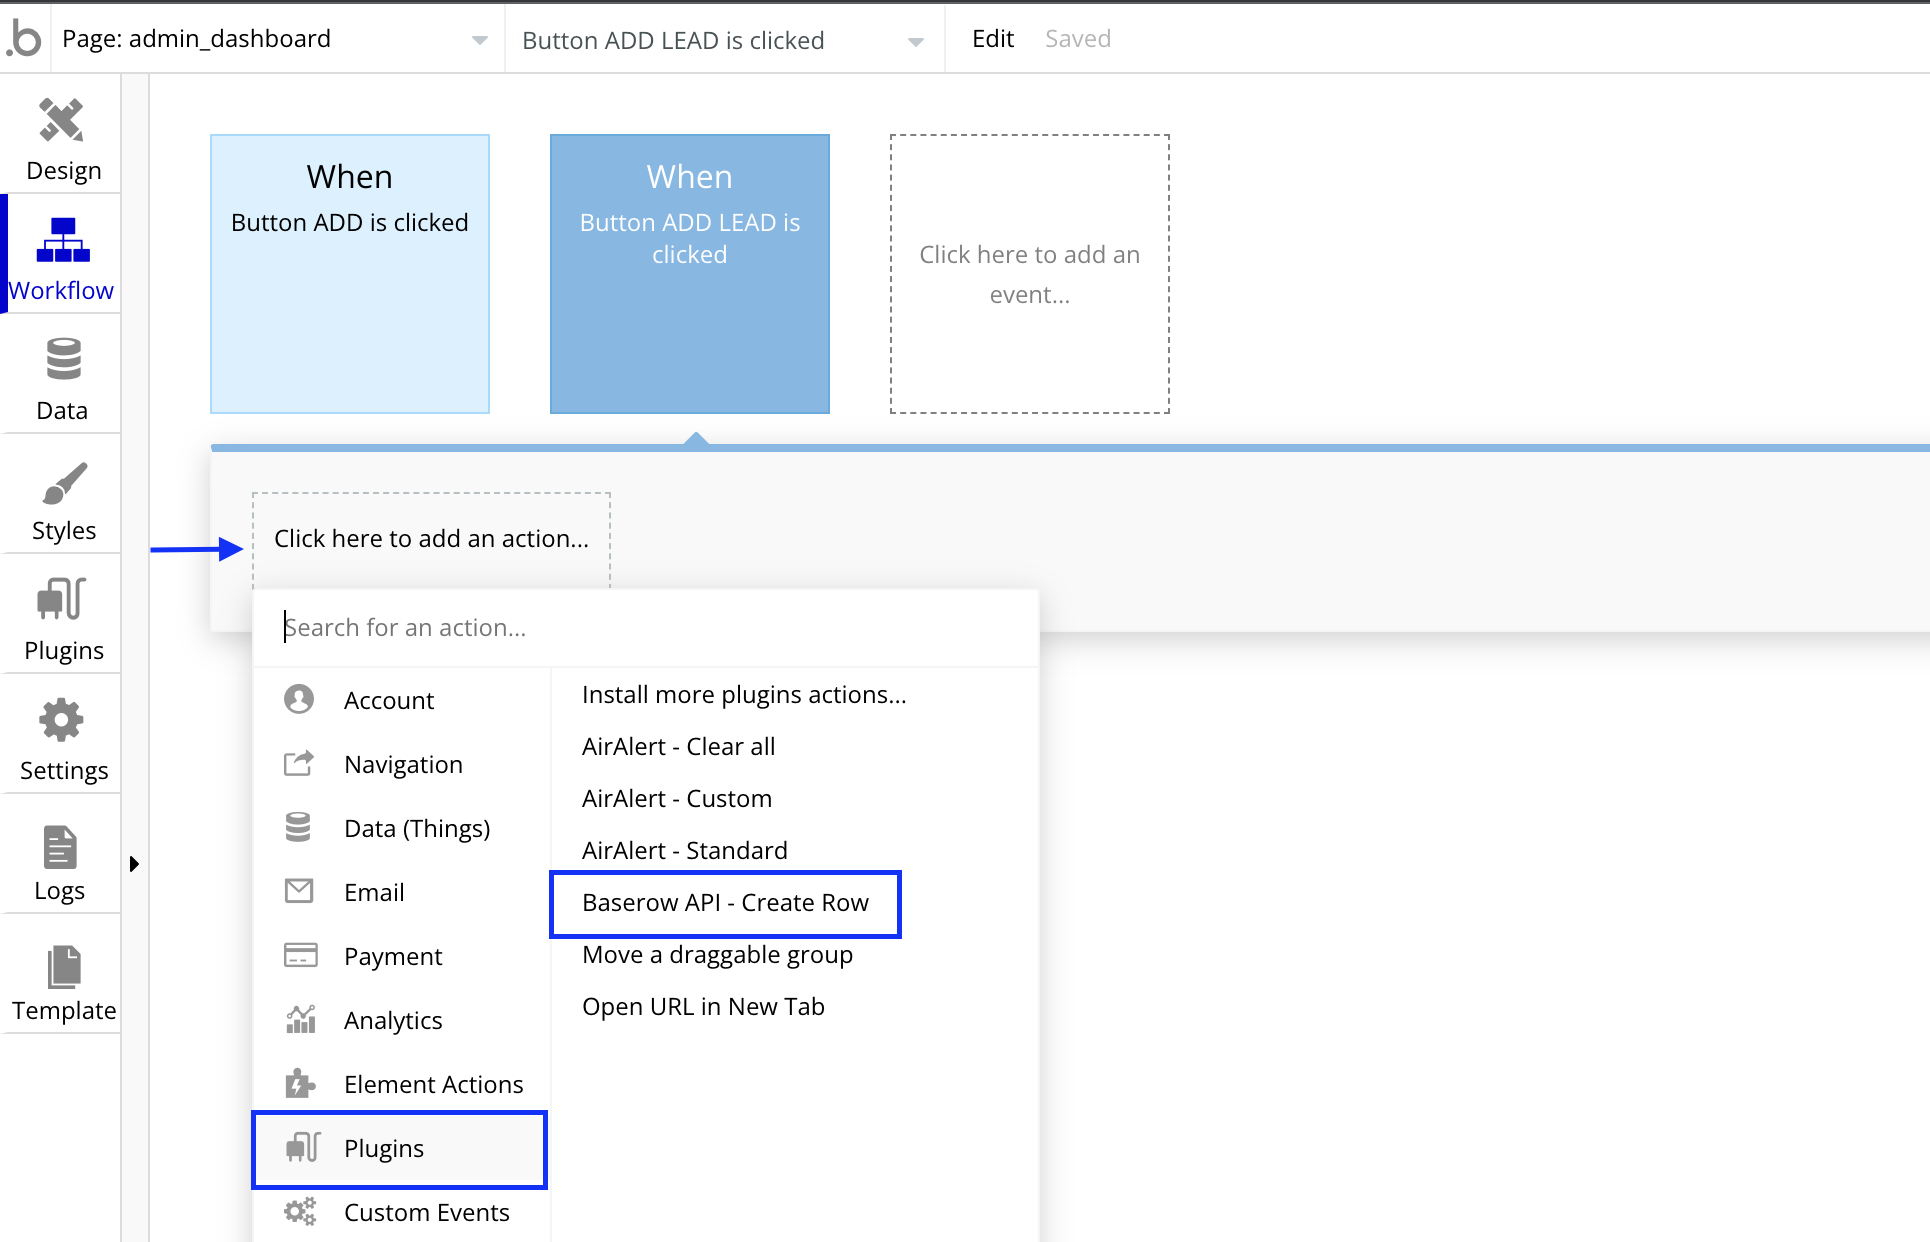Click the Edit menu item
Screen dimensions: 1930x1242
pos(992,38)
